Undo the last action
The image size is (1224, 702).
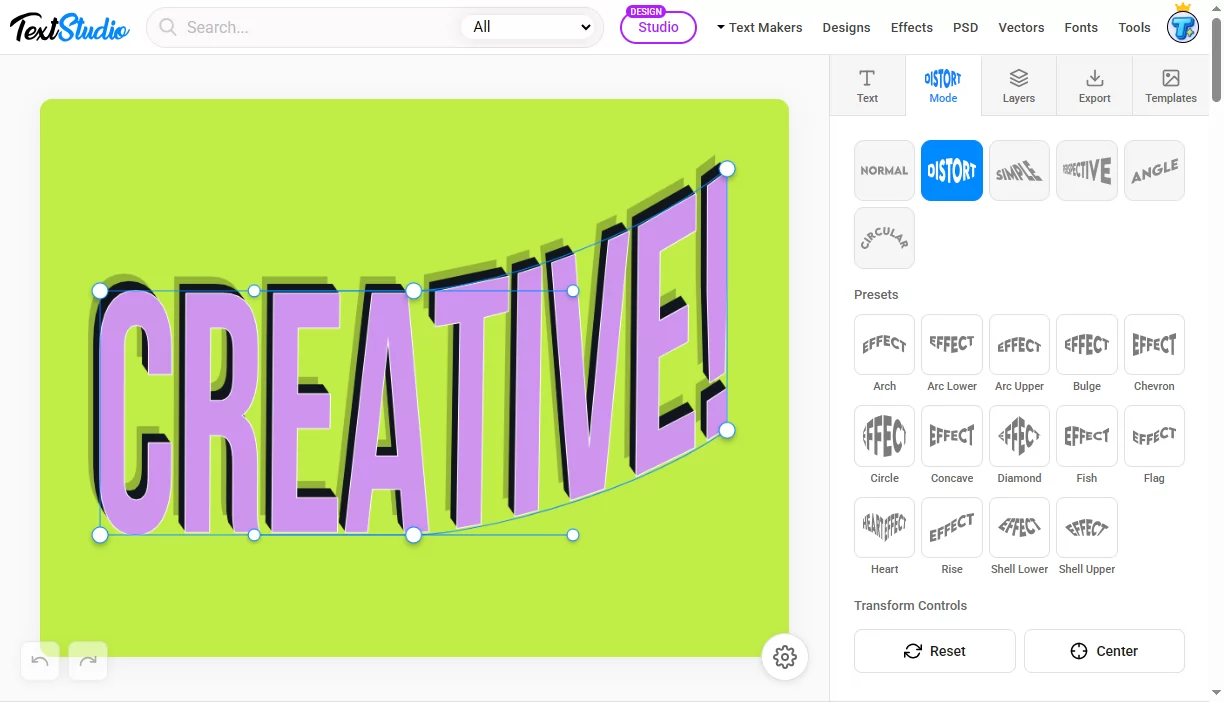(x=40, y=661)
